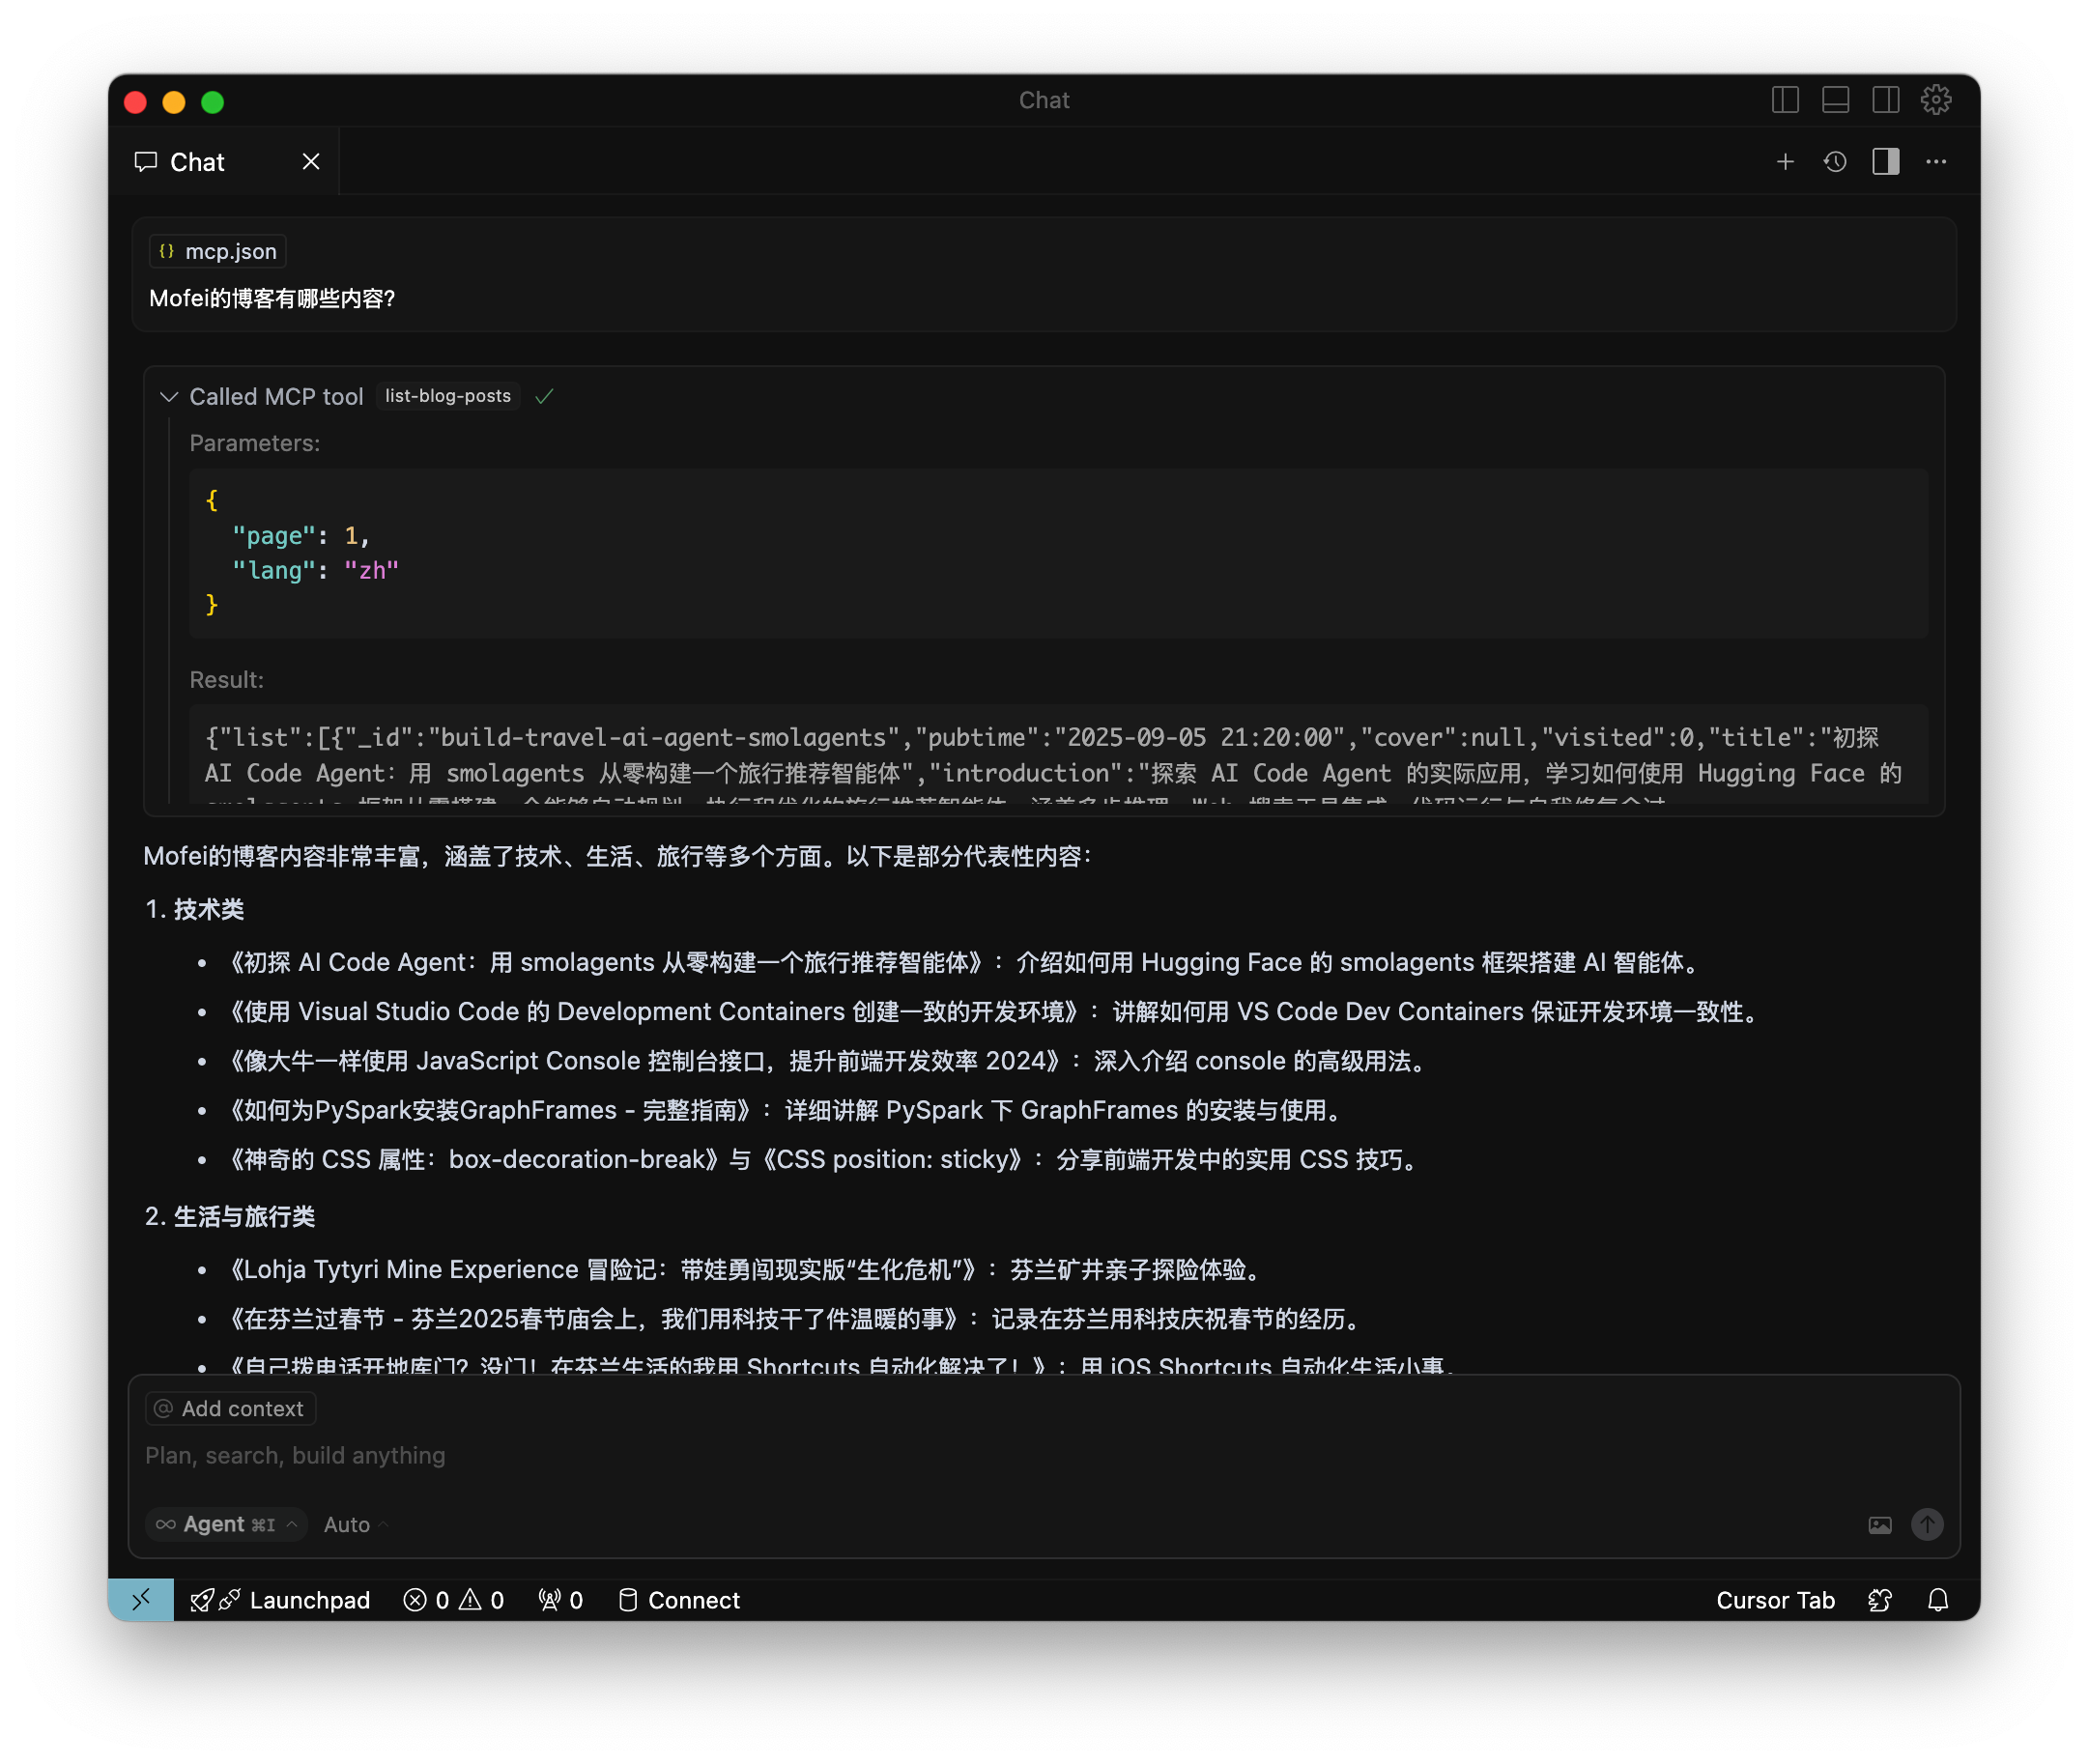The width and height of the screenshot is (2089, 1764).
Task: Open the Auto model dropdown
Action: (x=355, y=1525)
